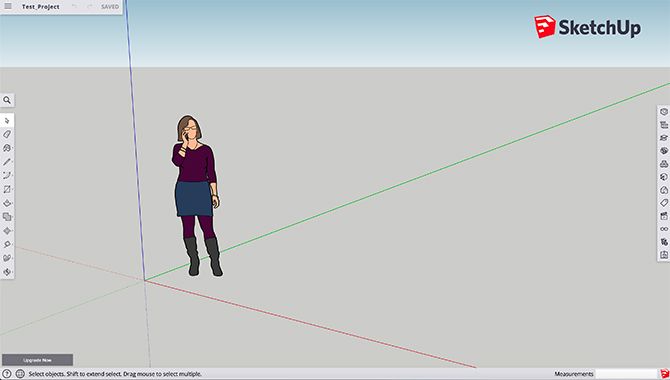Click the undo arrow in the top bar
The height and width of the screenshot is (380, 670).
(75, 6)
